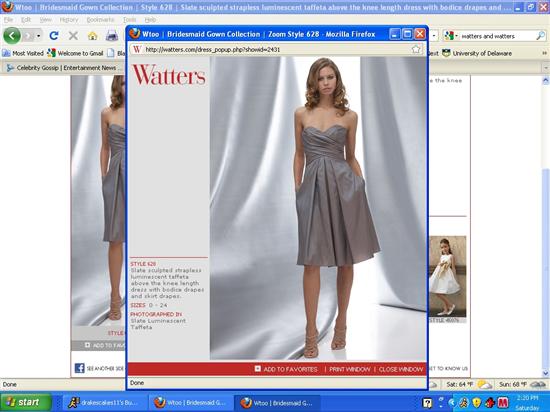Open the University of Delaware bookmark
Viewport: 550px width, 412px height.
pos(476,53)
